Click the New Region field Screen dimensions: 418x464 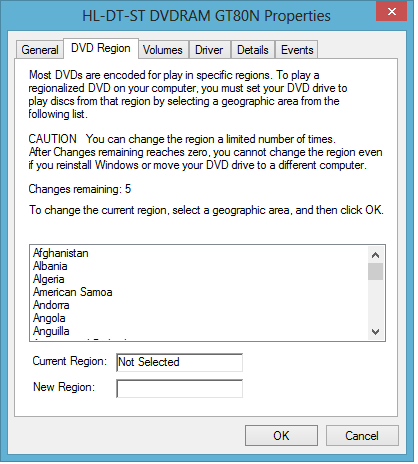coord(179,389)
